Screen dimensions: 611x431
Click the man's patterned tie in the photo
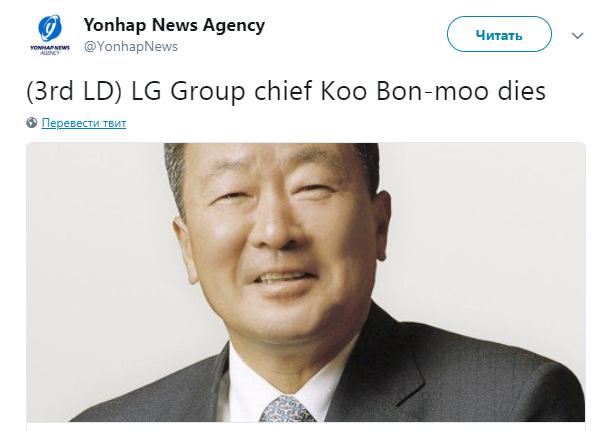click(x=287, y=409)
